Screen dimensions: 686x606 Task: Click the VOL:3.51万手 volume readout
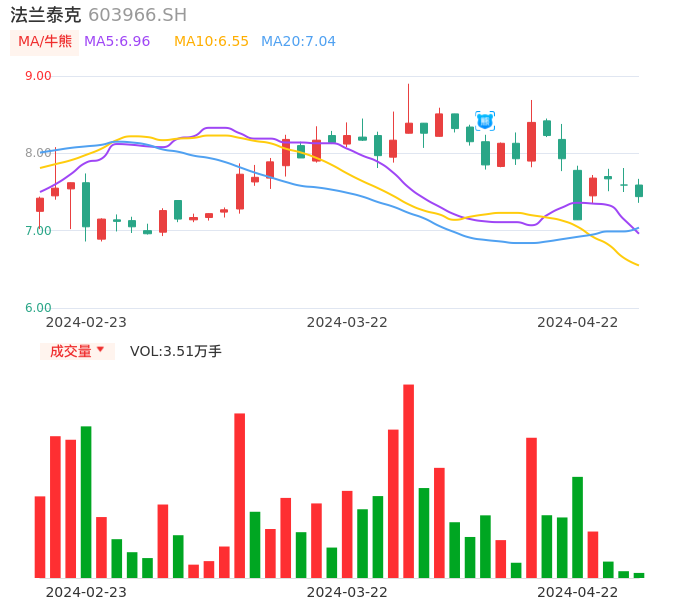[x=176, y=351]
